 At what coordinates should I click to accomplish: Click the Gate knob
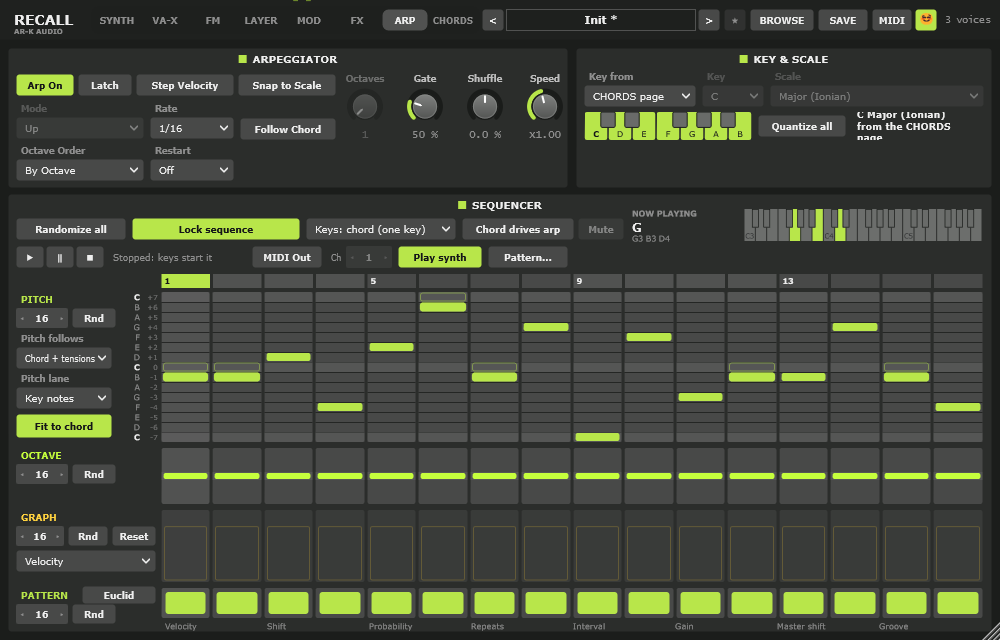[424, 106]
